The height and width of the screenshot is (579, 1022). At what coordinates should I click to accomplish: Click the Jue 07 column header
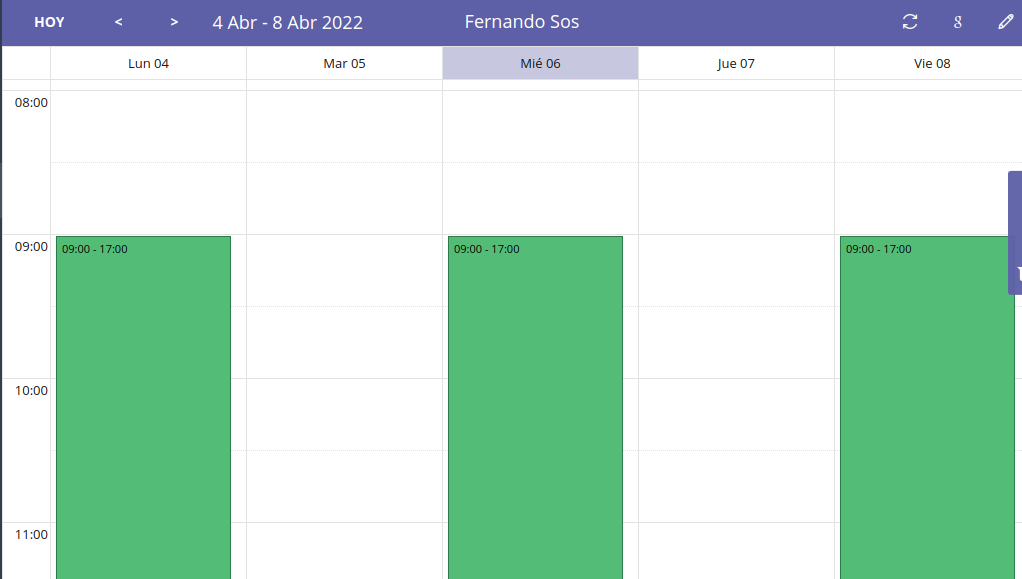point(736,62)
